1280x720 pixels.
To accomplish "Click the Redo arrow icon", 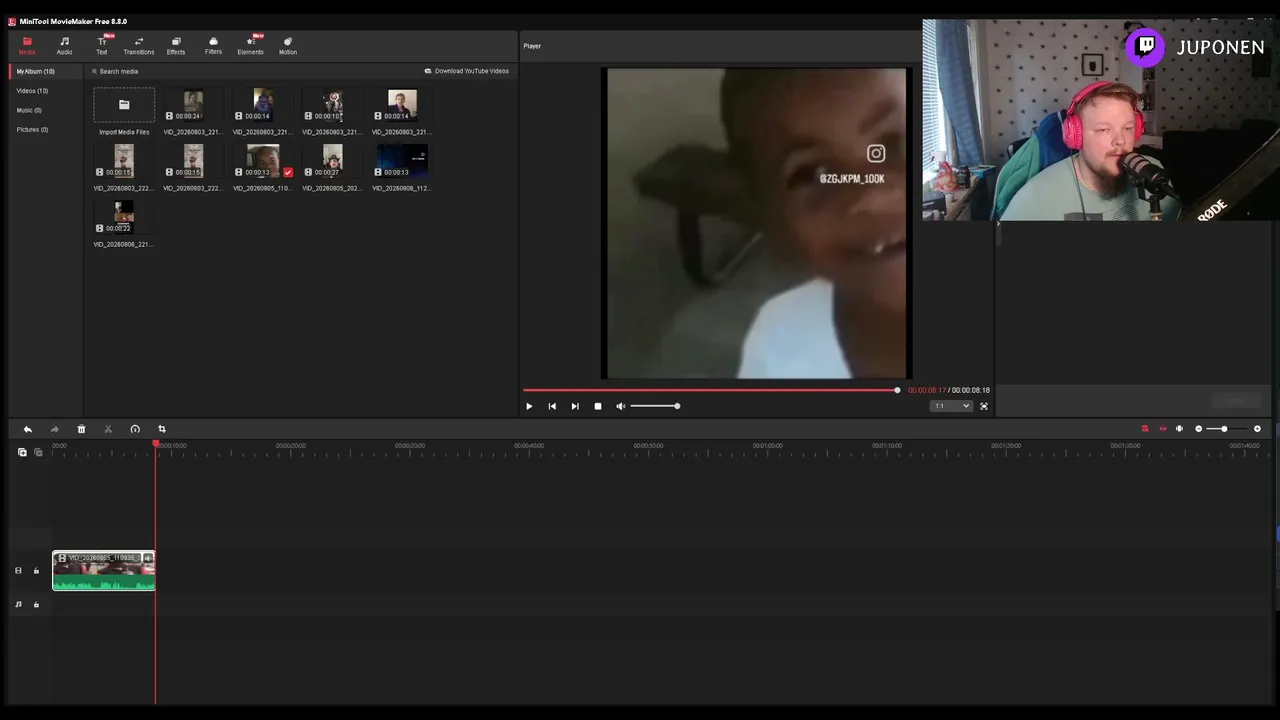I will [55, 429].
